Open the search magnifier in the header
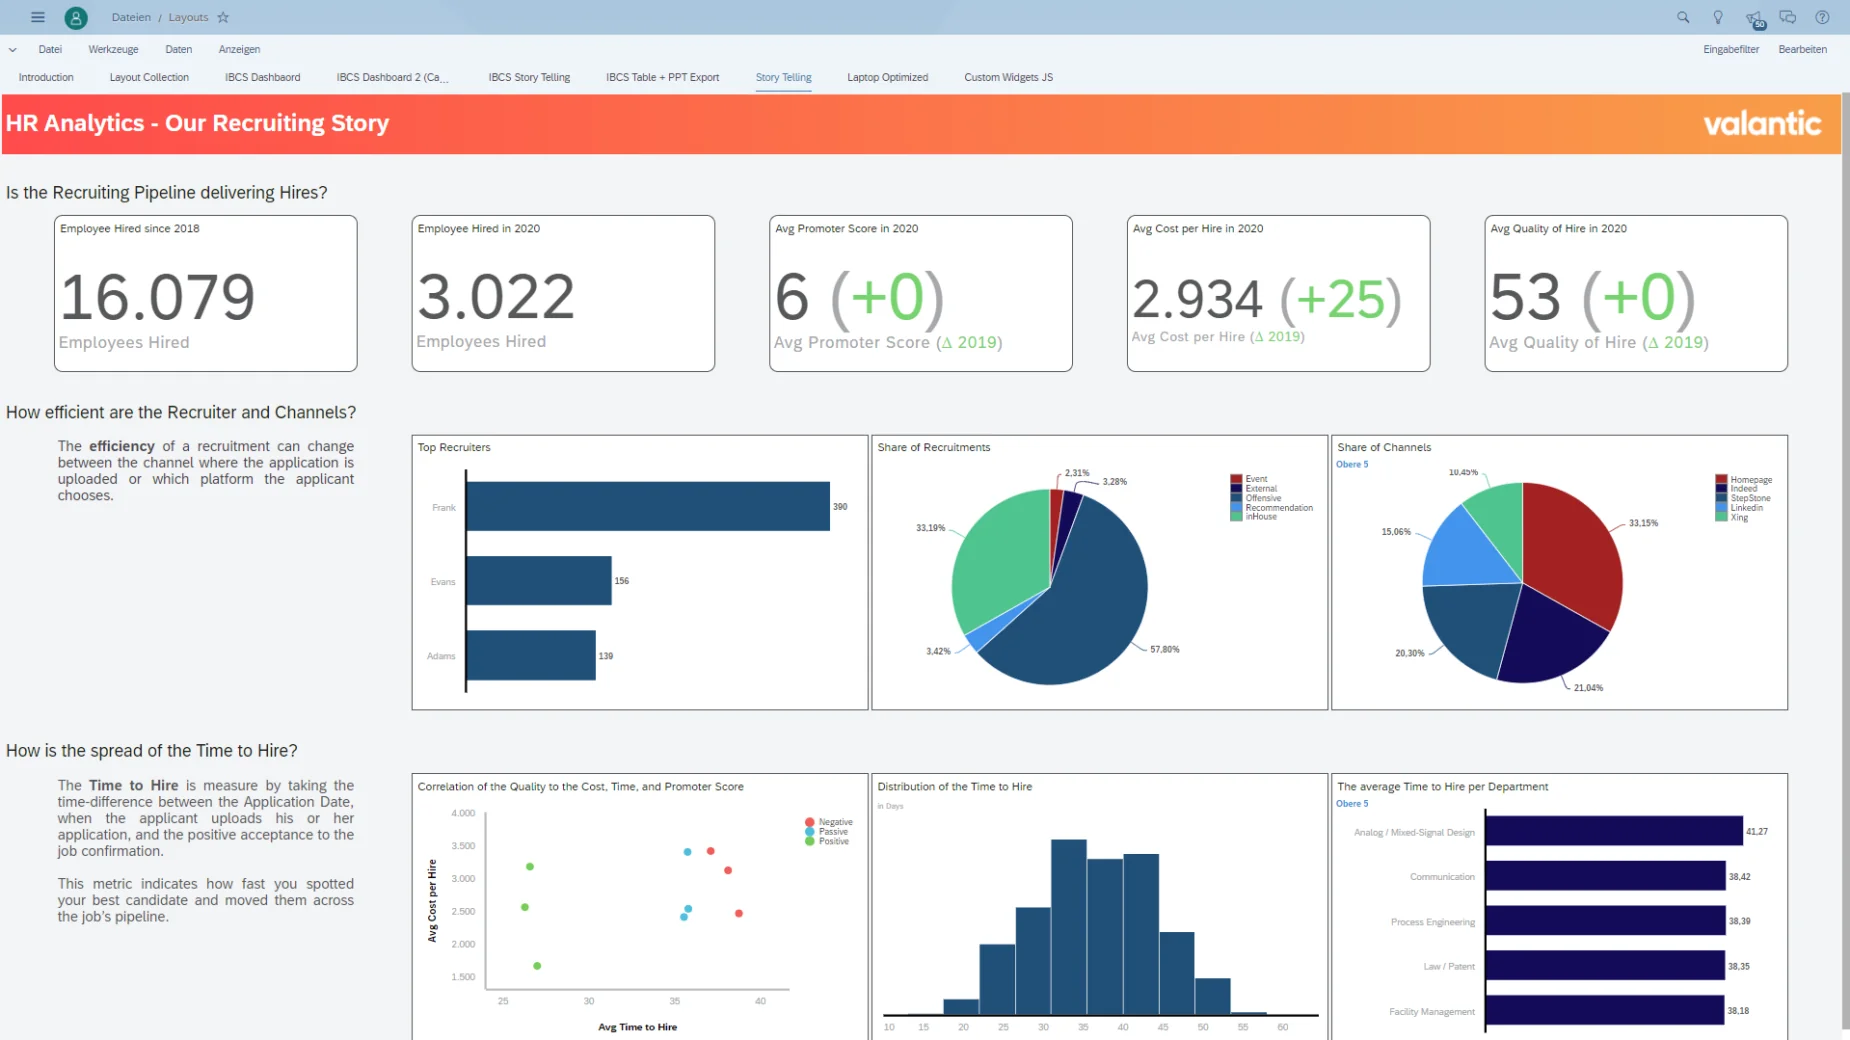Viewport: 1850px width, 1040px height. pyautogui.click(x=1683, y=17)
